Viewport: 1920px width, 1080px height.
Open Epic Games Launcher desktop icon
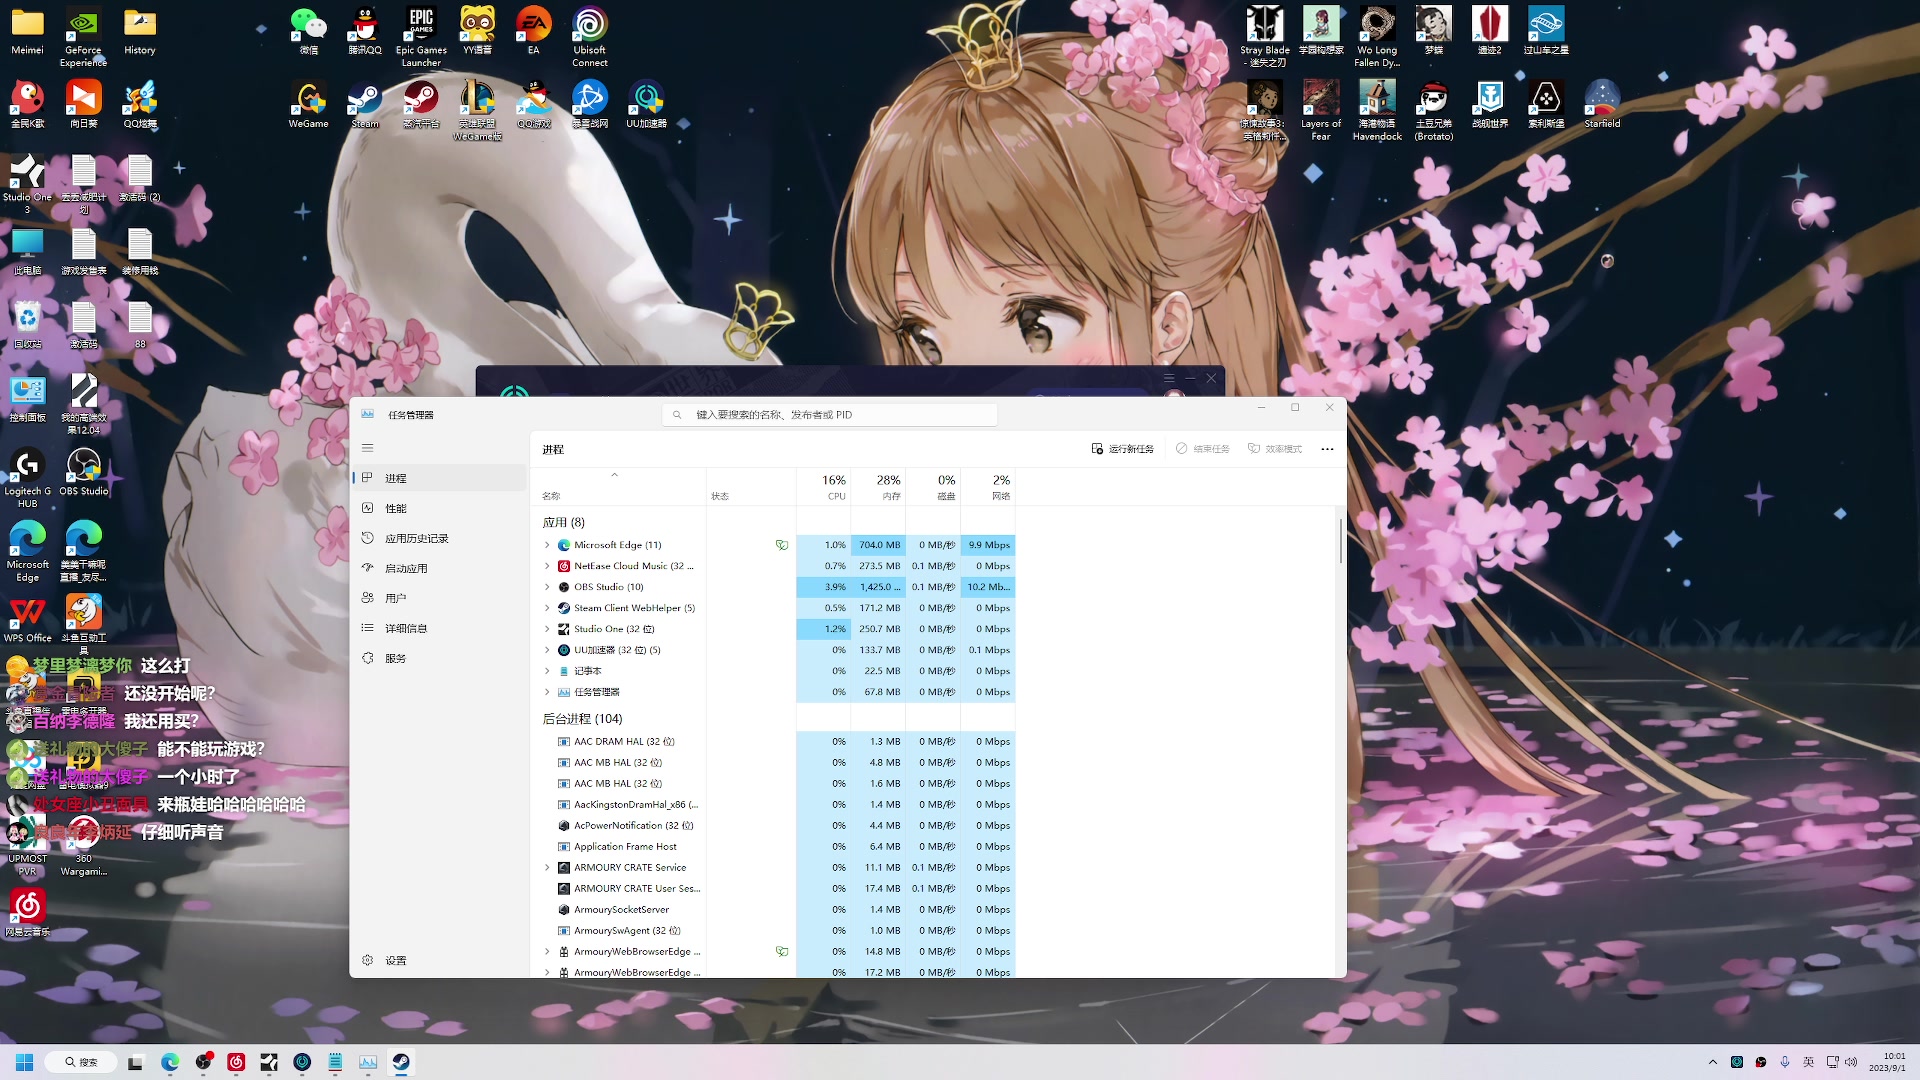click(421, 37)
